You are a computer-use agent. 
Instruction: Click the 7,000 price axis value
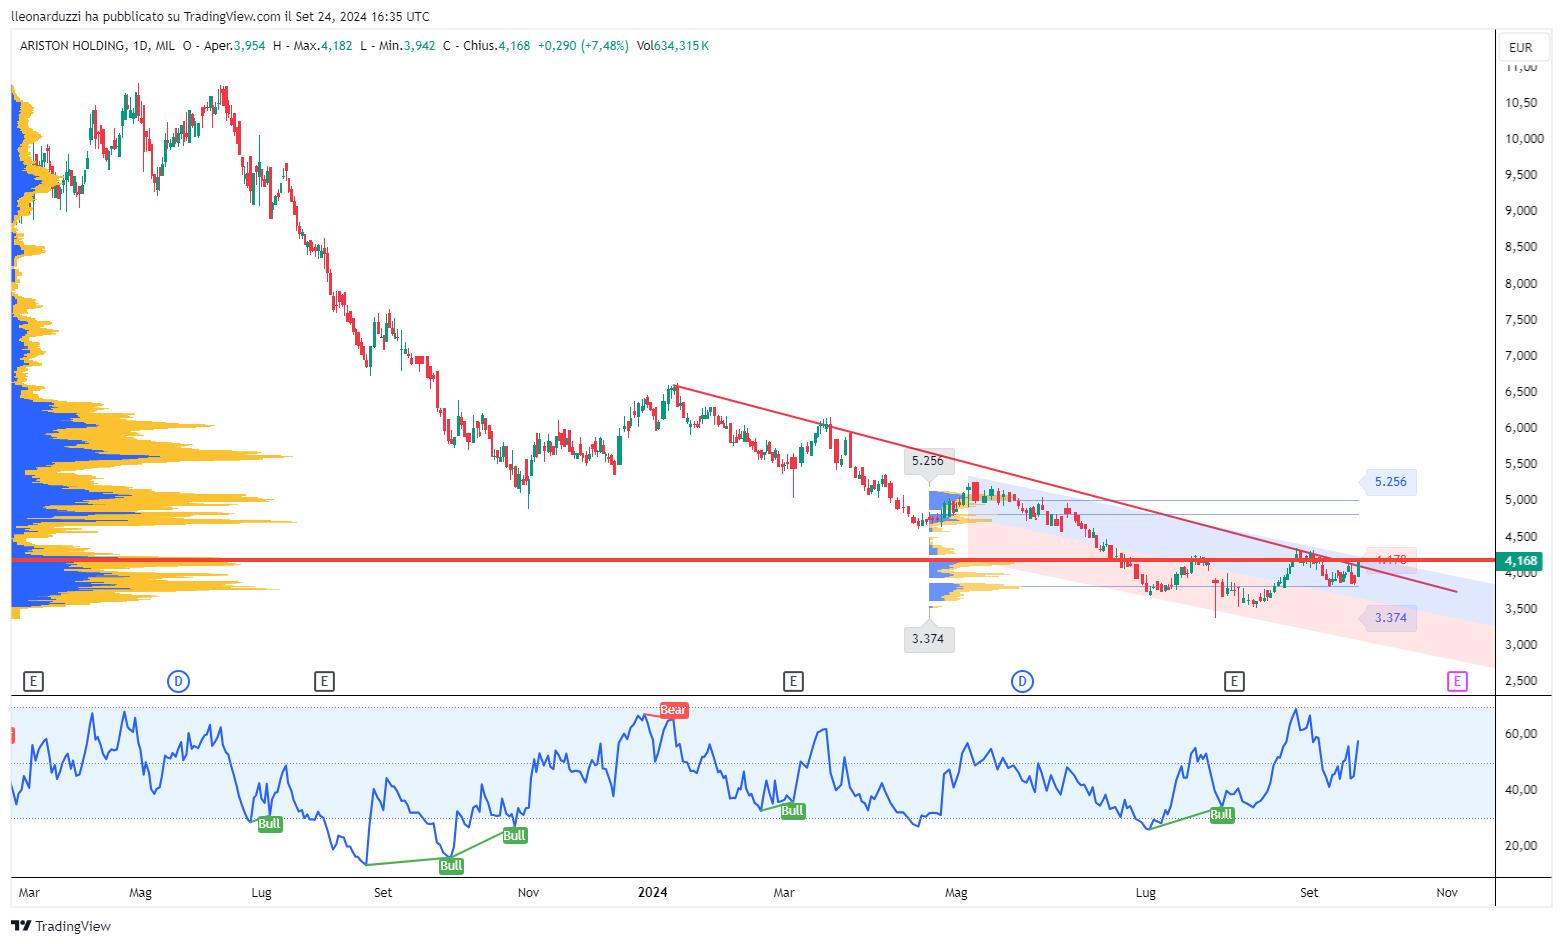[1522, 355]
